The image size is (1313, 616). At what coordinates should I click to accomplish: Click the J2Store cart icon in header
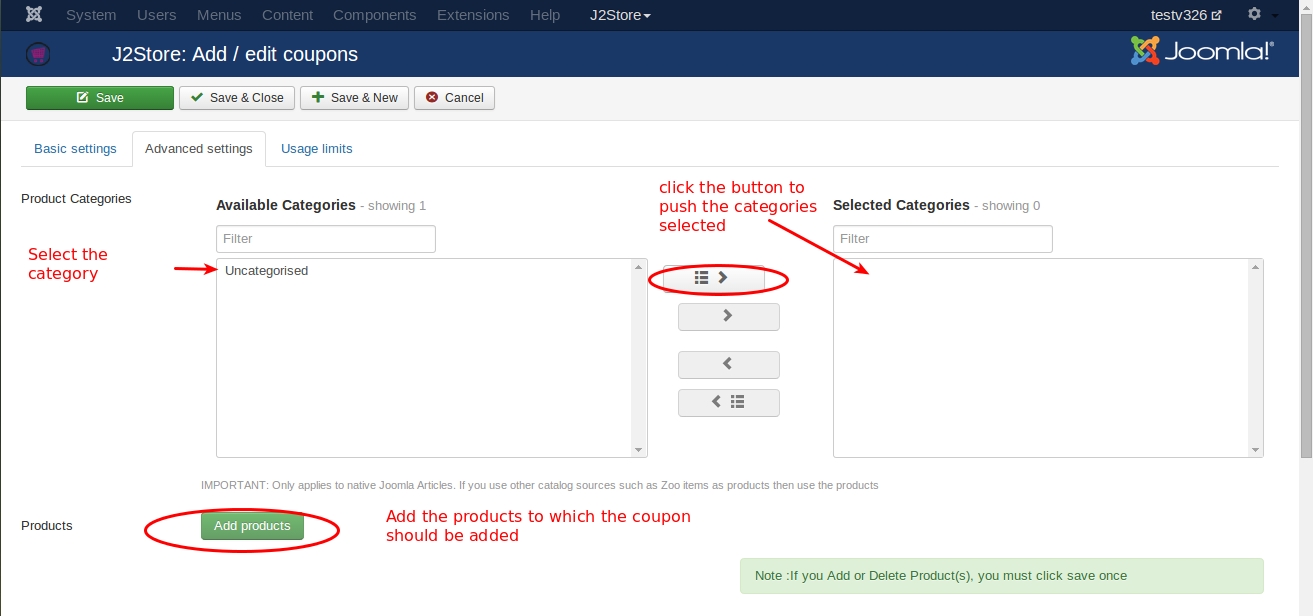[x=38, y=54]
